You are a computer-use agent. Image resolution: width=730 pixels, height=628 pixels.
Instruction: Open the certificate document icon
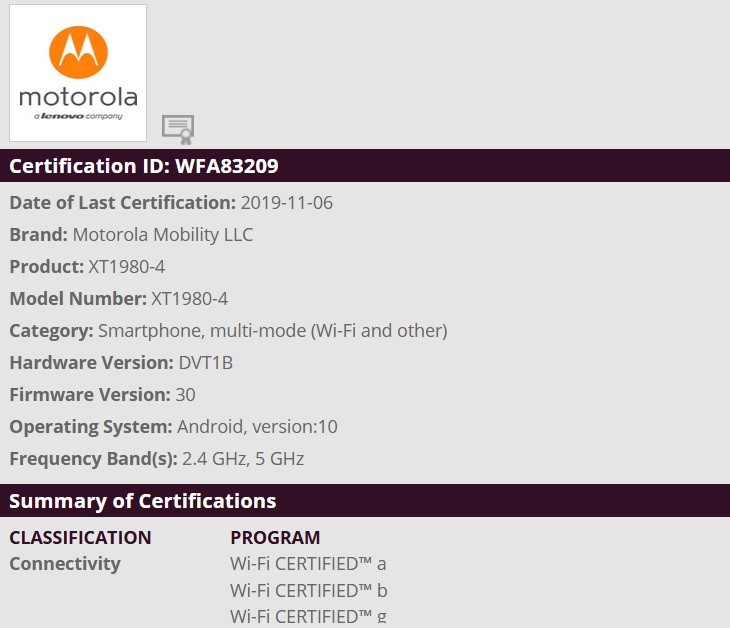178,129
